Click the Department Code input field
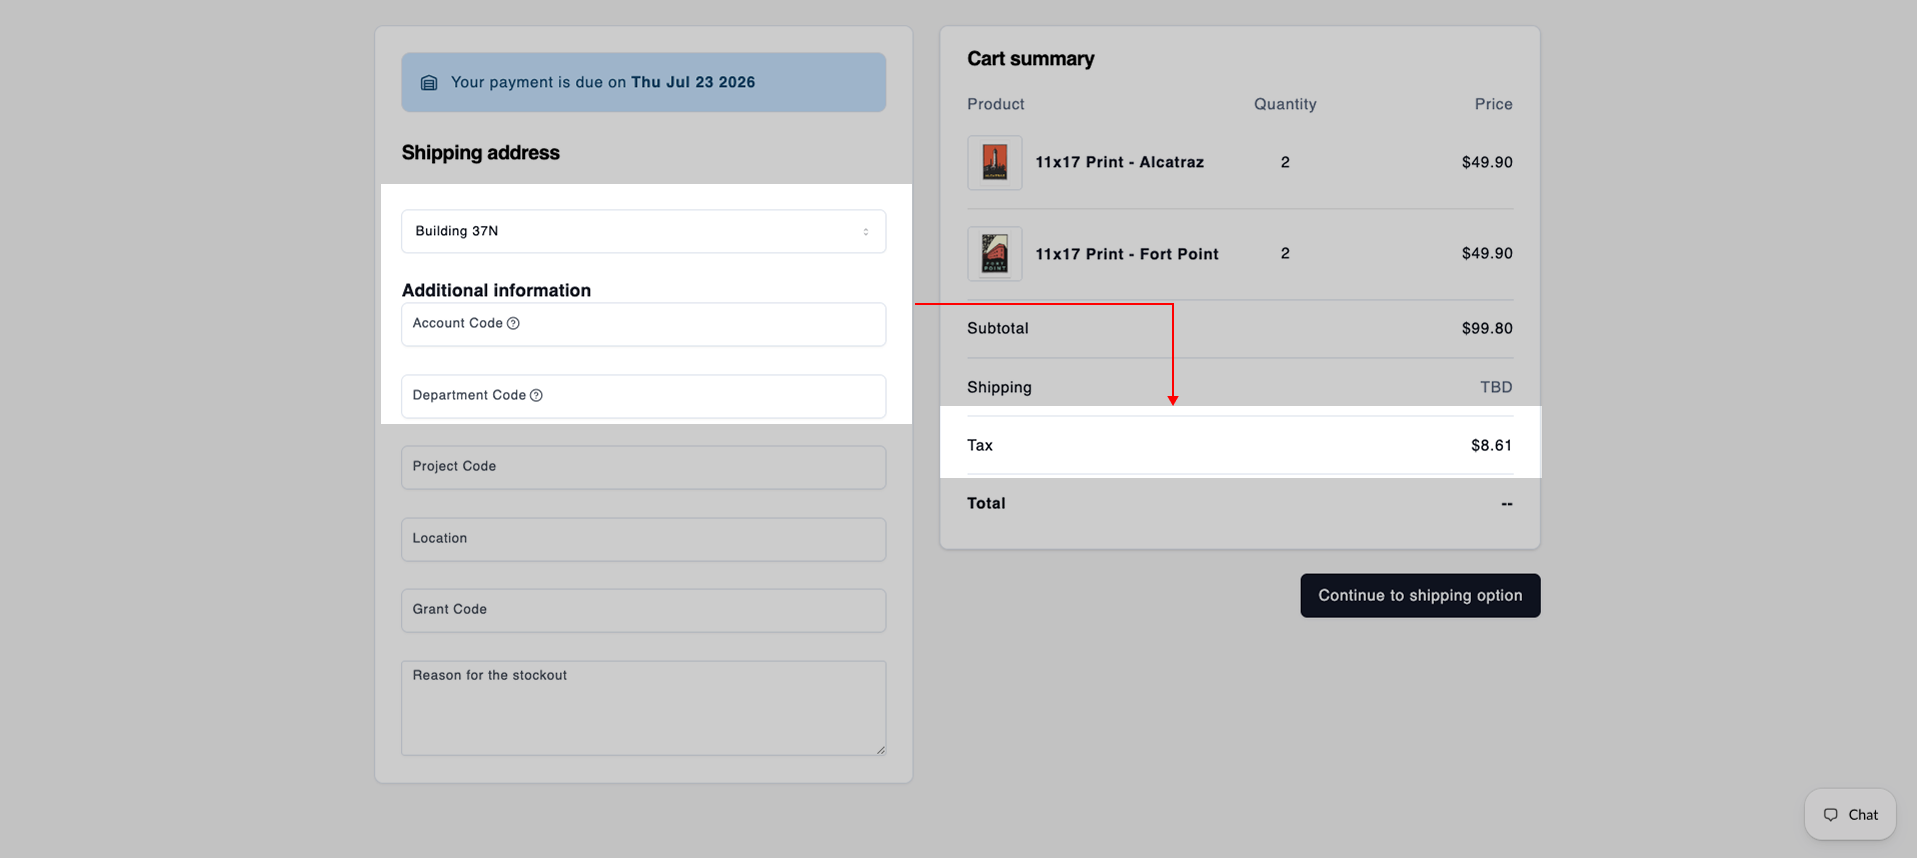The width and height of the screenshot is (1917, 858). (643, 396)
